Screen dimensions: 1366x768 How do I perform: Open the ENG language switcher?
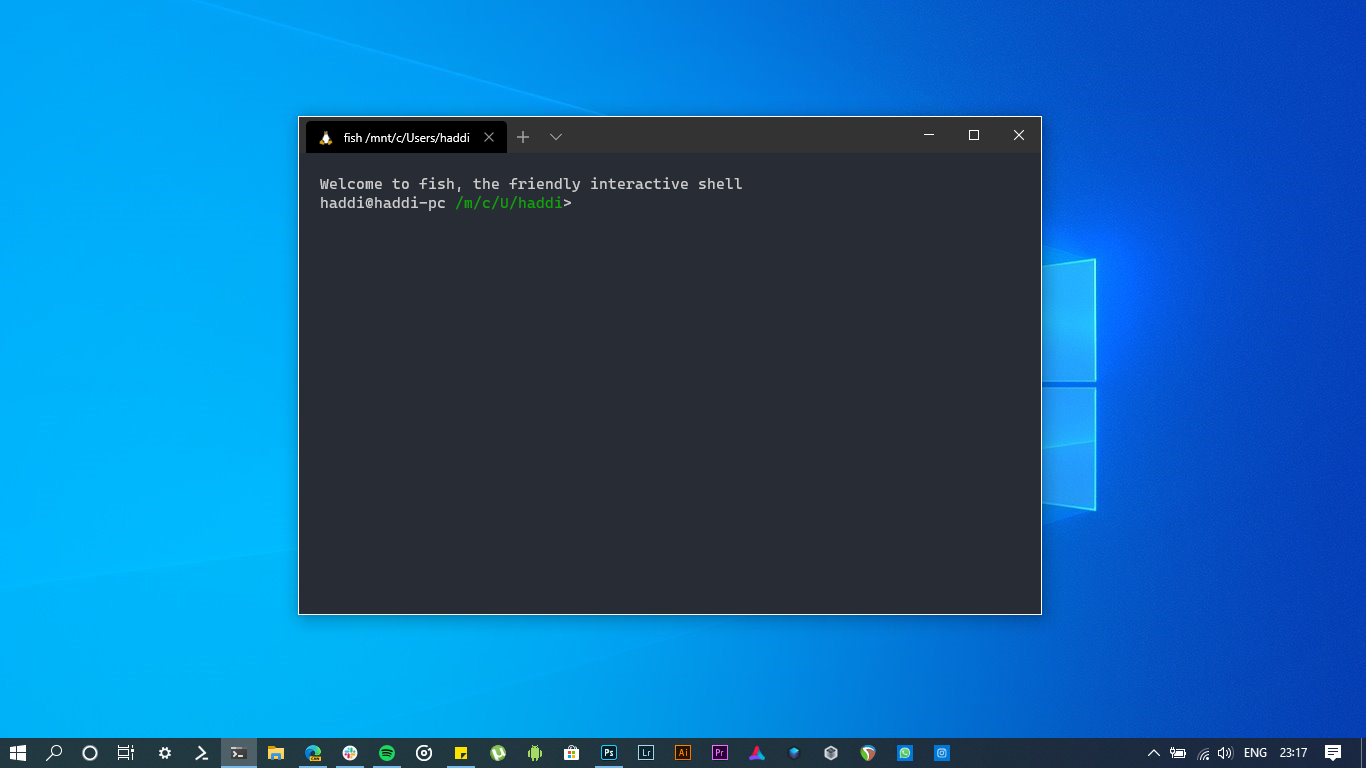(x=1256, y=752)
